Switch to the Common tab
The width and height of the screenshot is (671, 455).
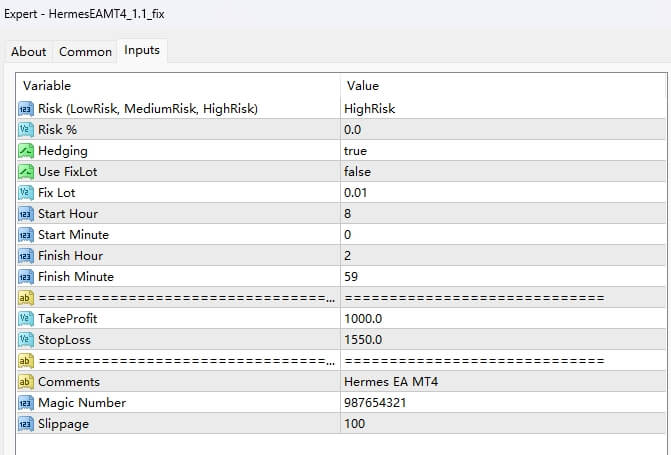(85, 52)
